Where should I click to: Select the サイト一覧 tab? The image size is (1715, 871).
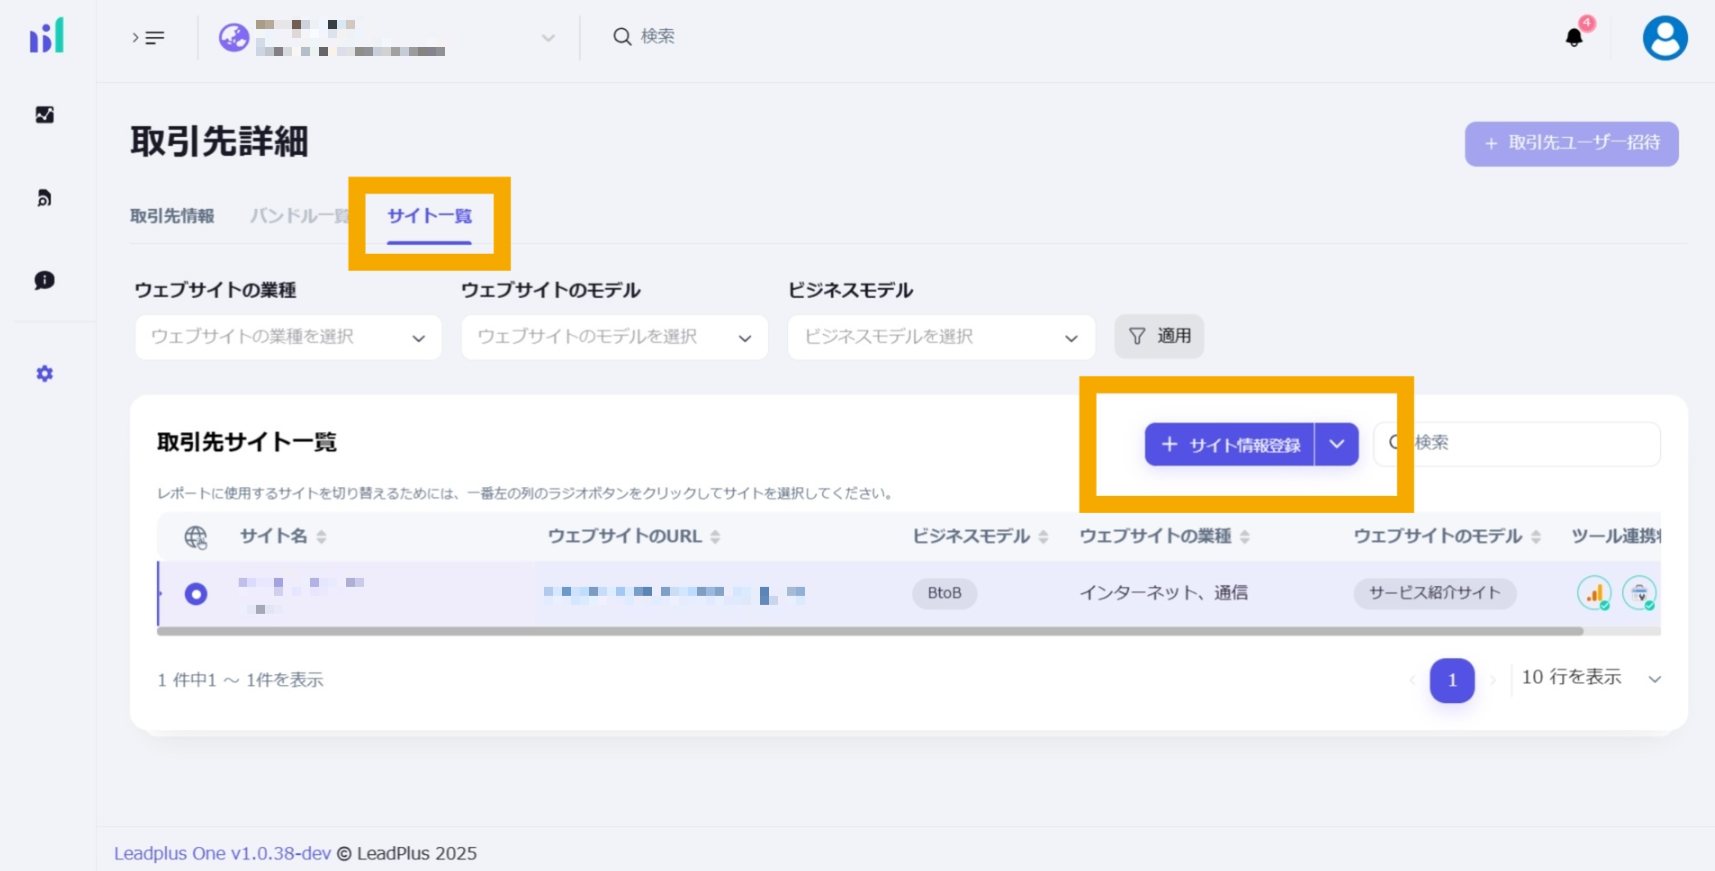(429, 216)
